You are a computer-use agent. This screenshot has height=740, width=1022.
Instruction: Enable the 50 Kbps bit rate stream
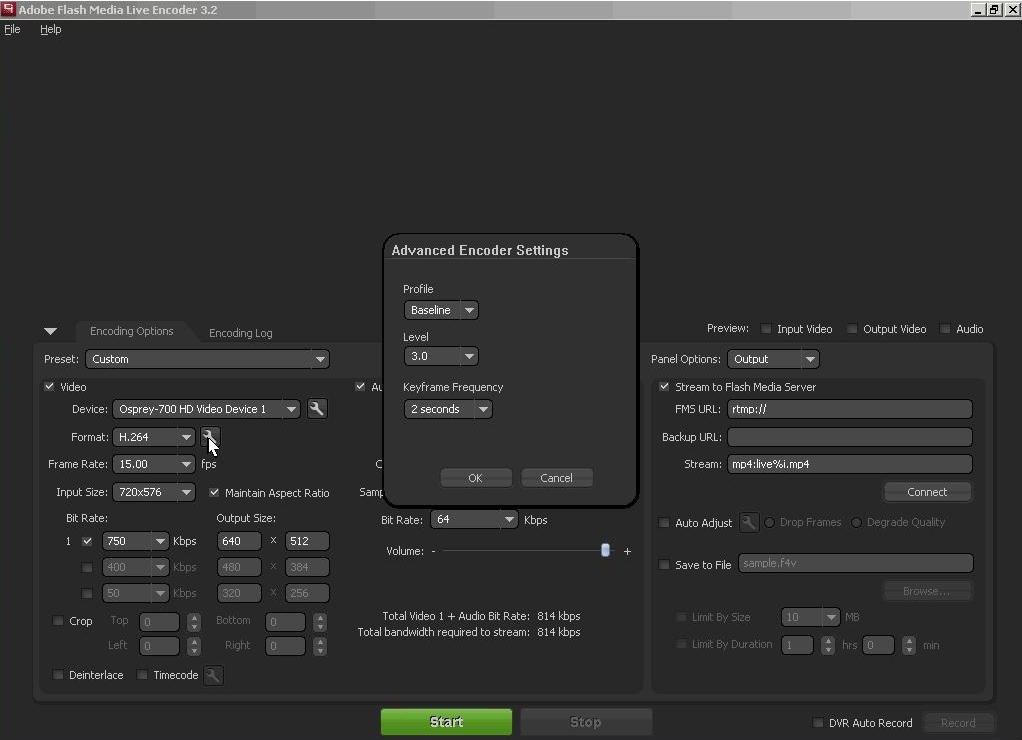pyautogui.click(x=87, y=593)
